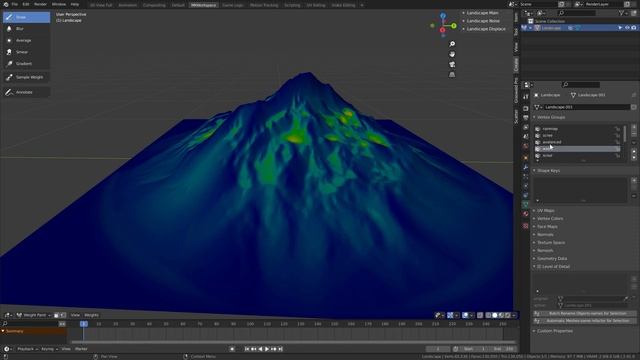Select the Smear tool
Viewport: 640px width, 360px height.
click(x=27, y=52)
